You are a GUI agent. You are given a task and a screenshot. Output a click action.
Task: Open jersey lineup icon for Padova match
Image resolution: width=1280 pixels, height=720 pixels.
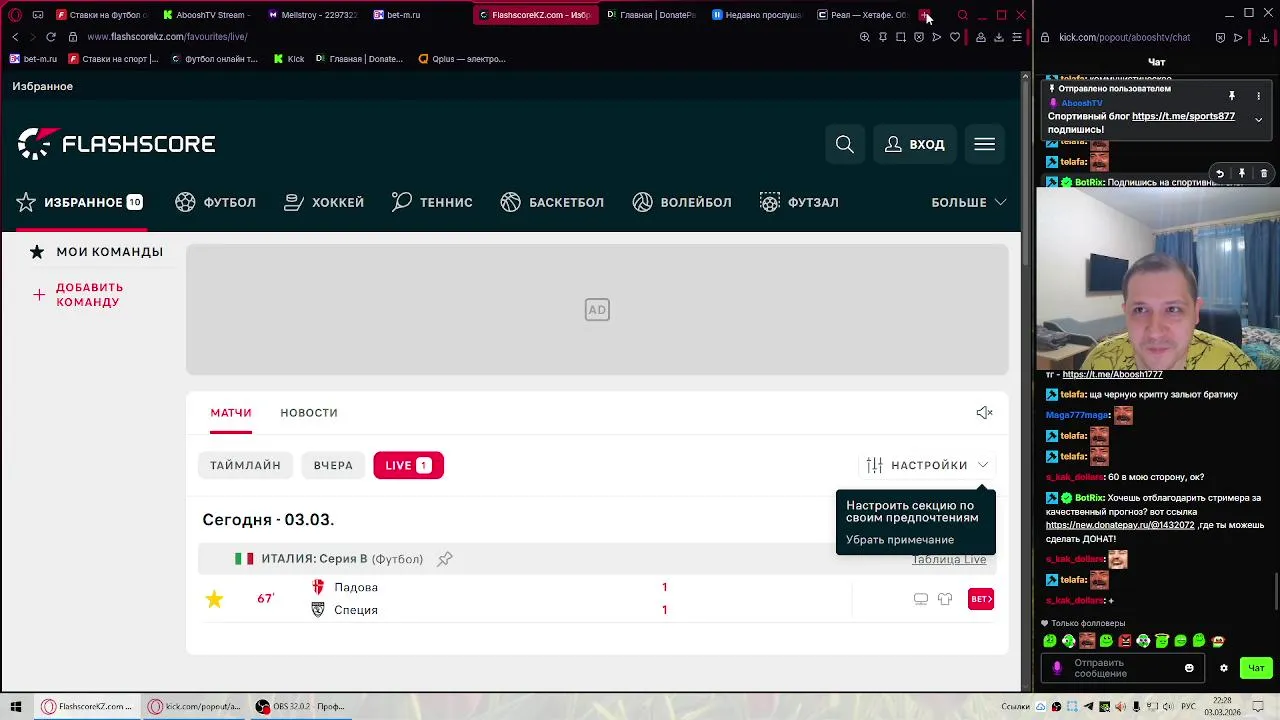tap(945, 599)
